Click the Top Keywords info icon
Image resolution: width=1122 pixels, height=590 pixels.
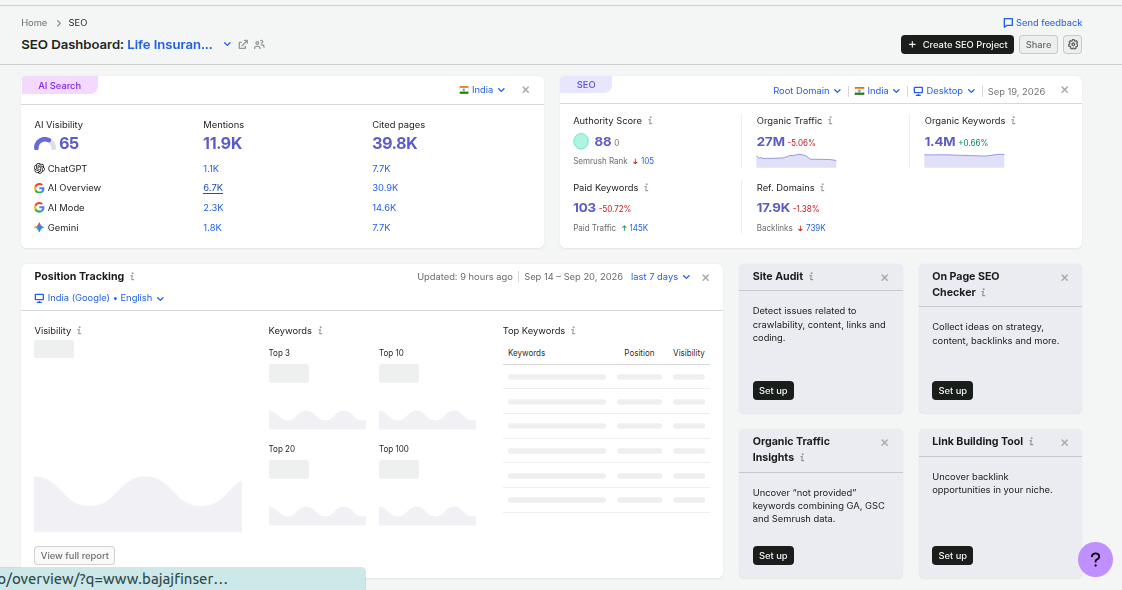573,331
